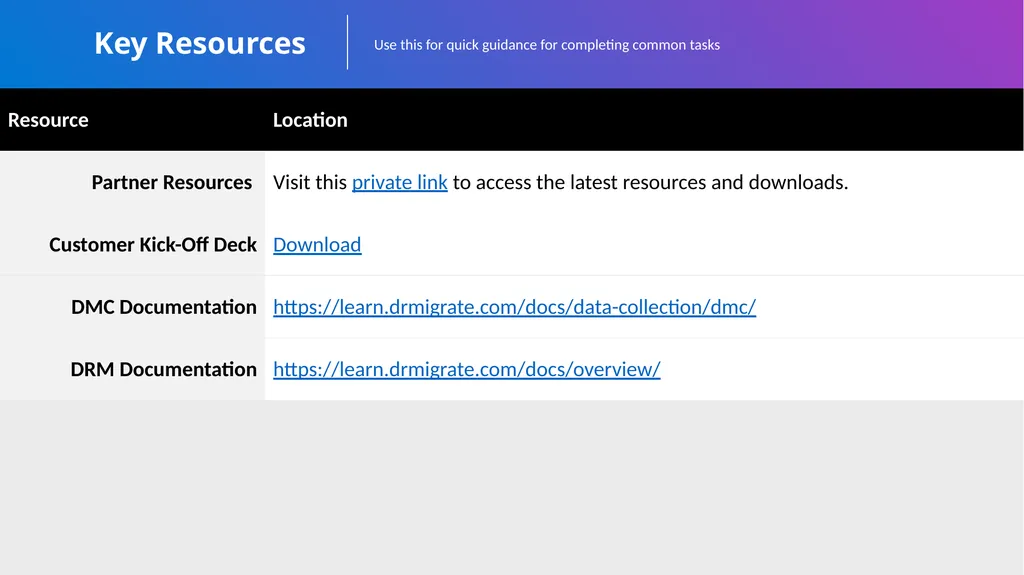Select the Customer Kick-Off Deck label
The image size is (1024, 575).
(x=153, y=244)
